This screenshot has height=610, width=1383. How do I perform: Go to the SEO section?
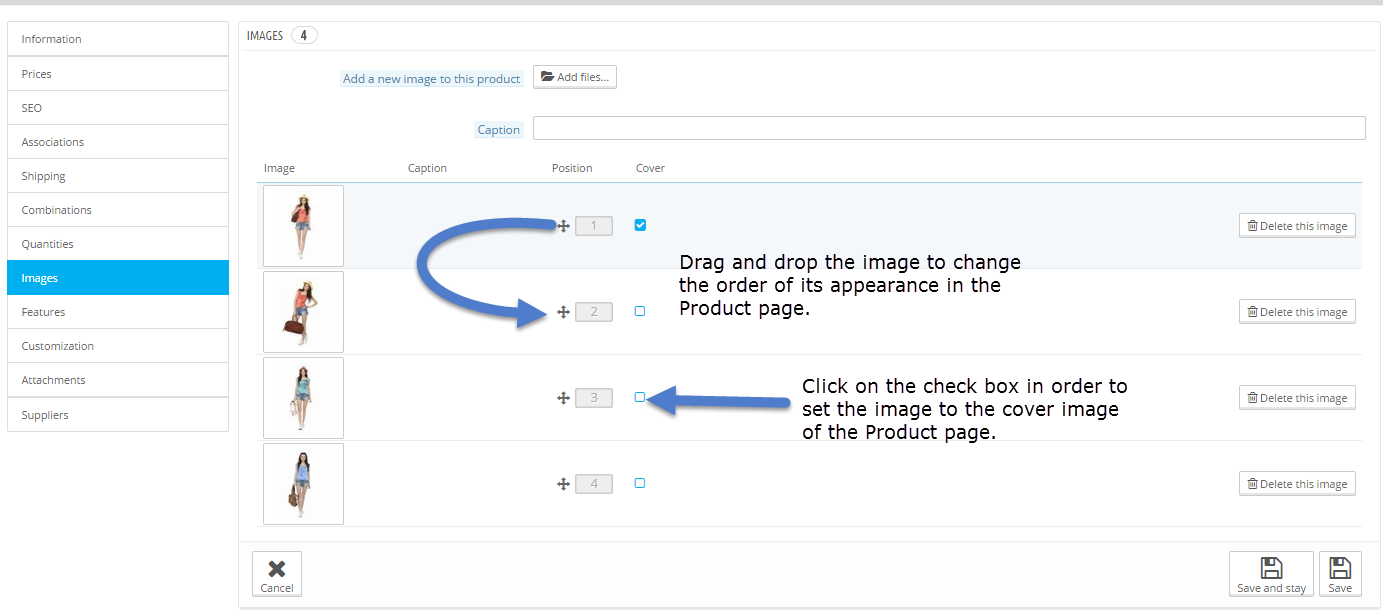pos(118,108)
